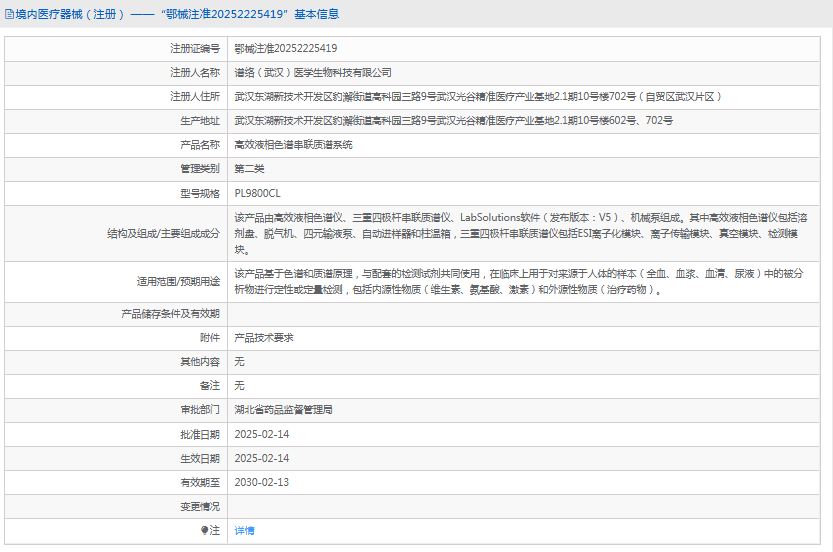Click the 型号规格 label
Viewport: 833px width, 552px height.
pyautogui.click(x=200, y=193)
